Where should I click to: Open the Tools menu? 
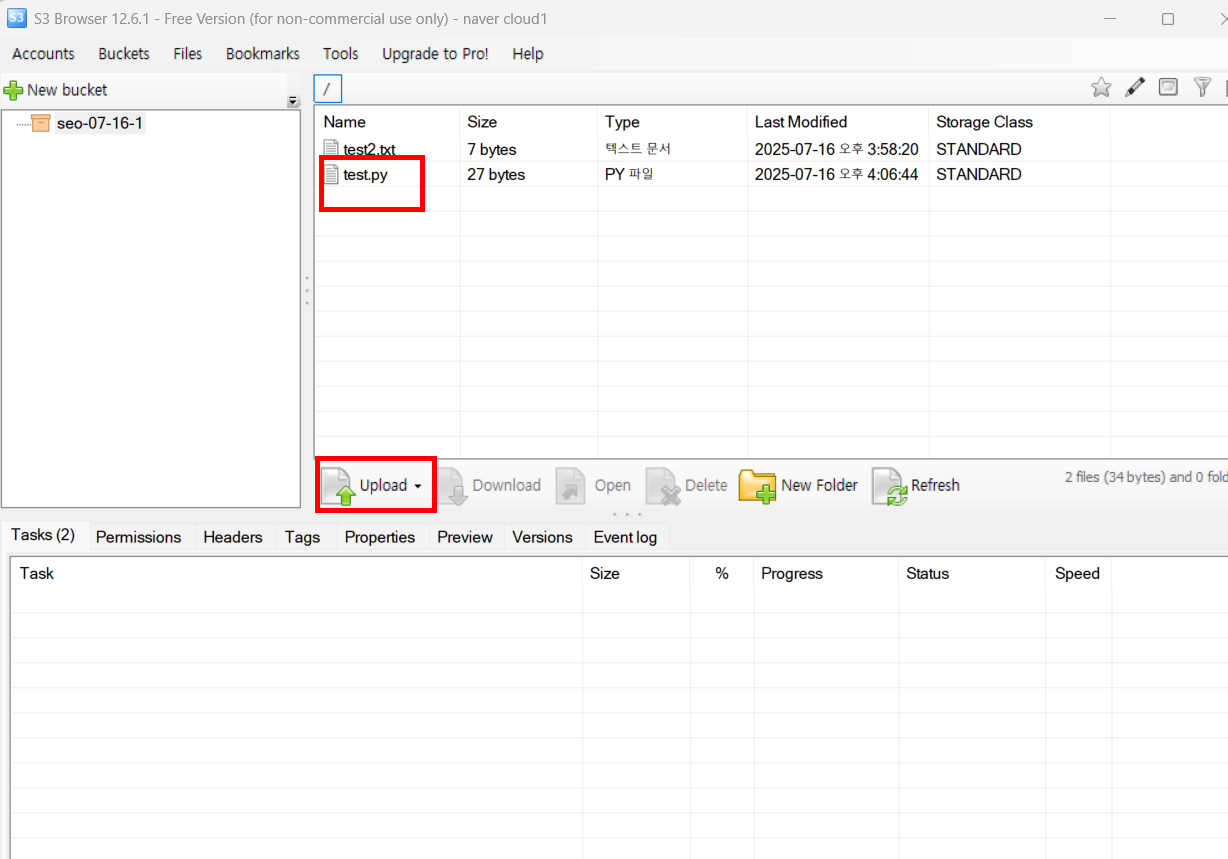[340, 54]
